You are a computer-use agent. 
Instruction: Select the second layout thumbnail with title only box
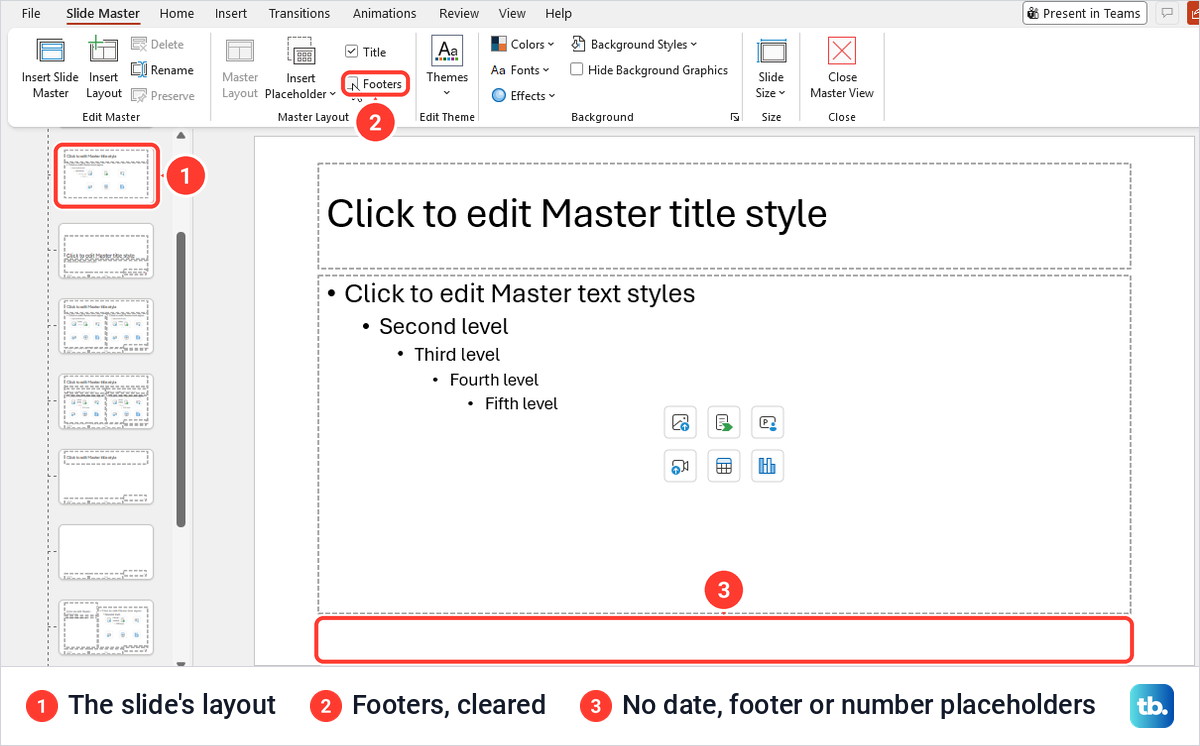pyautogui.click(x=106, y=251)
